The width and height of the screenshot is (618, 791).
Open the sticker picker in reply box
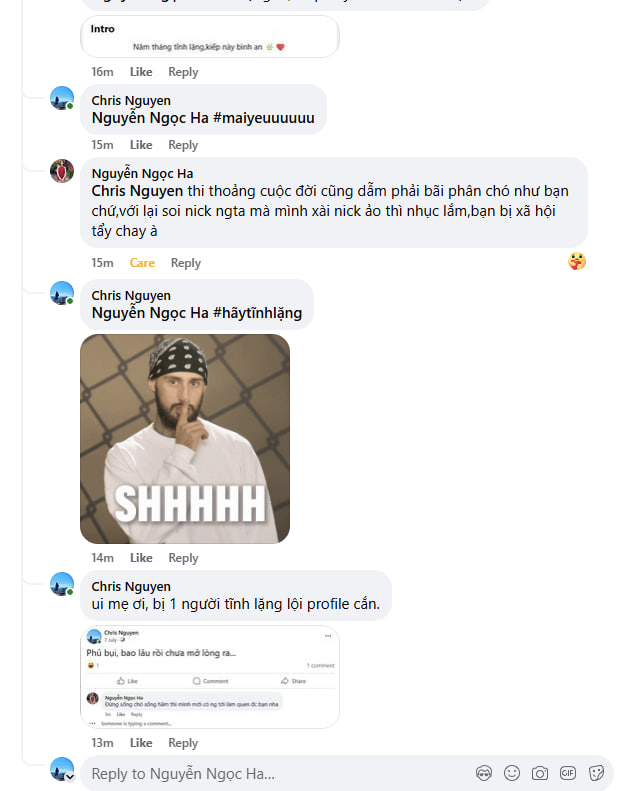596,773
